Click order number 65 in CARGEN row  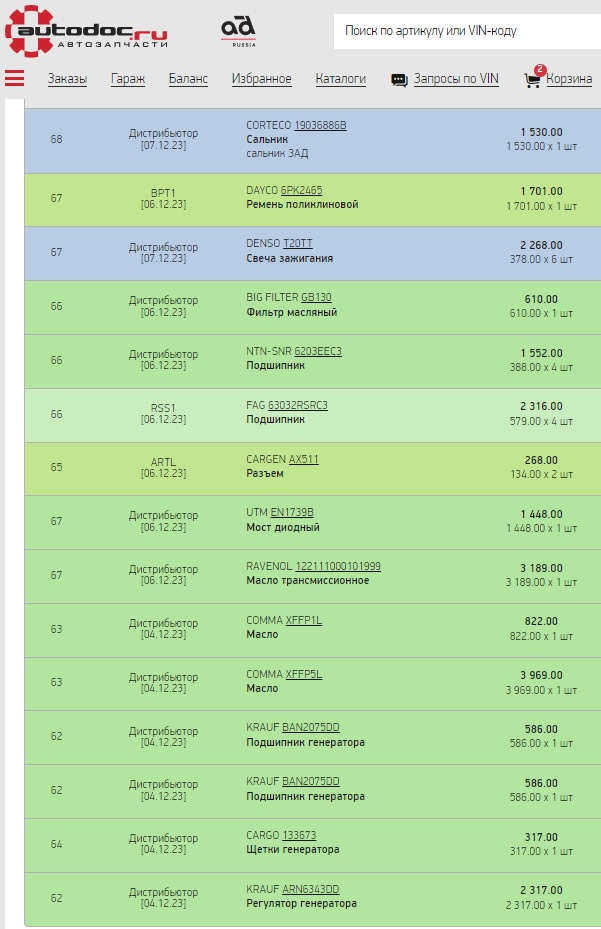[56, 467]
